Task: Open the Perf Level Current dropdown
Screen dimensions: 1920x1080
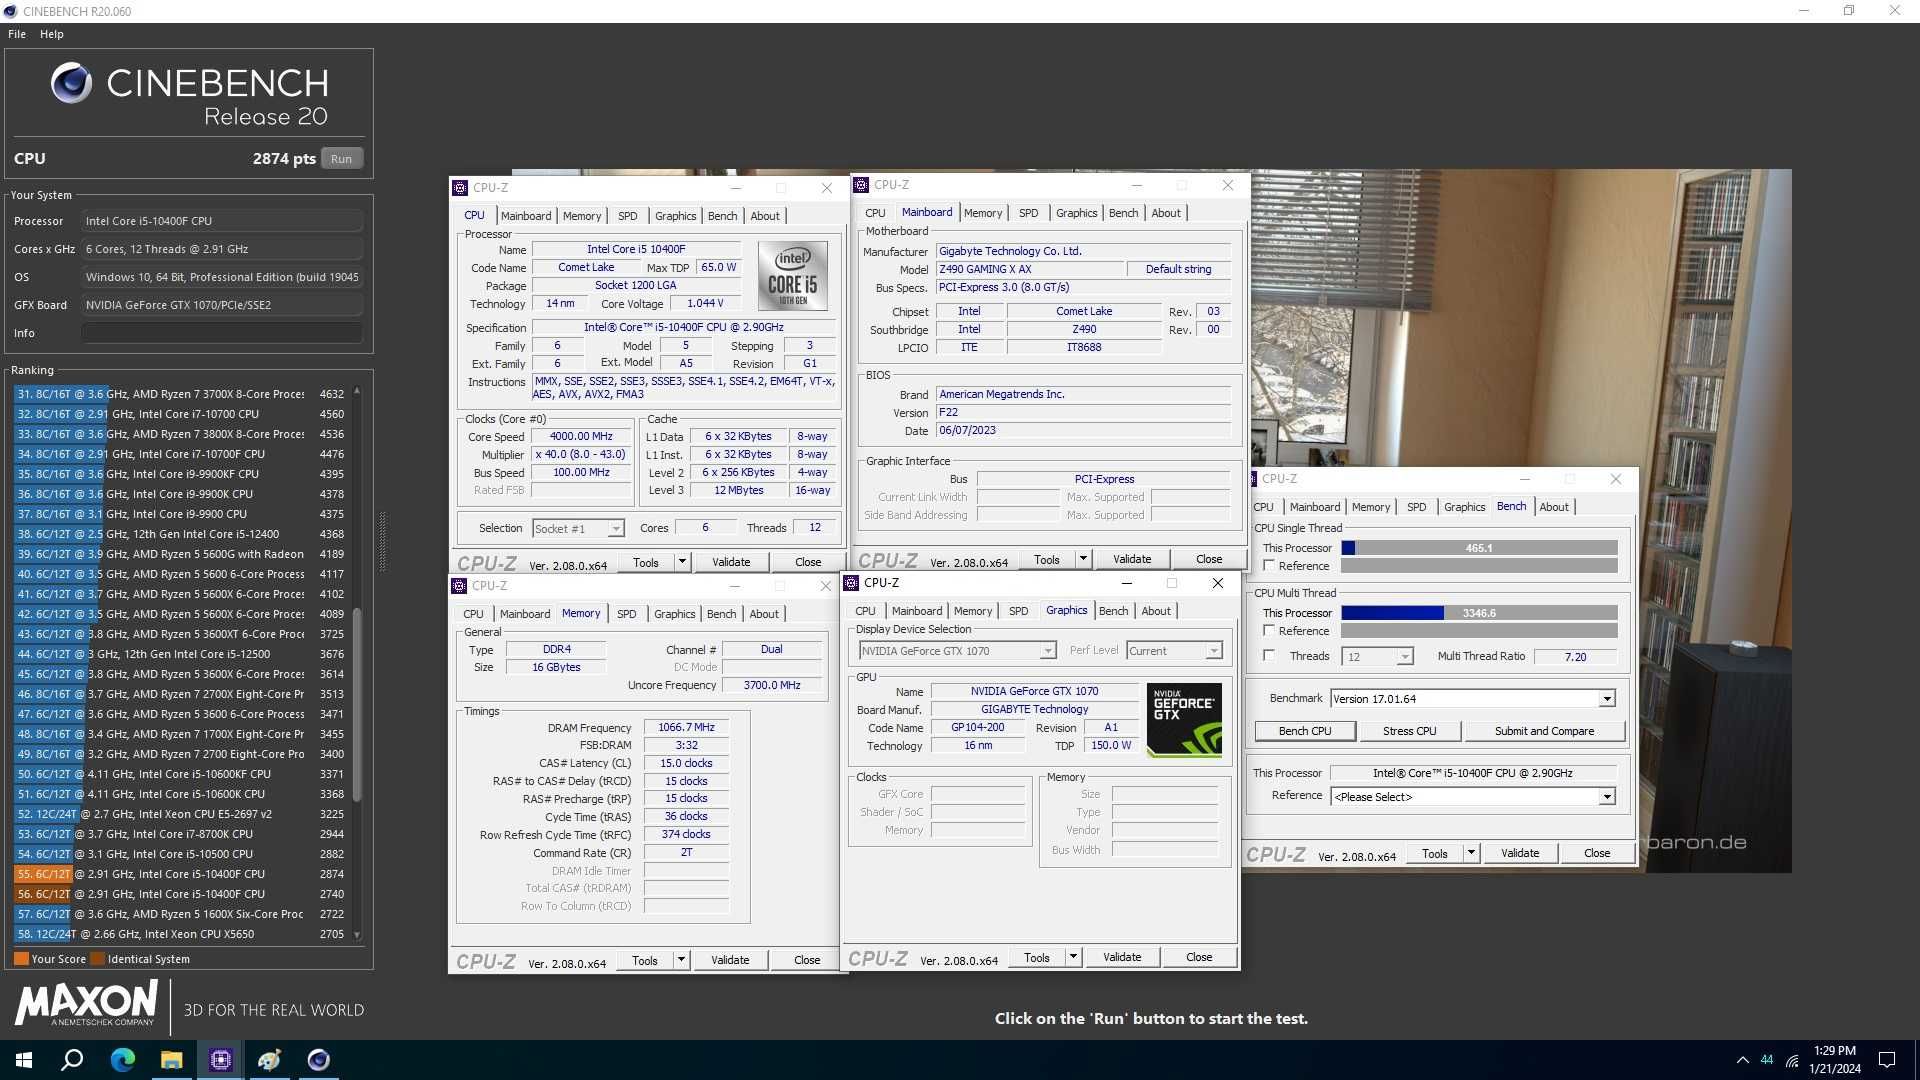Action: [1174, 651]
